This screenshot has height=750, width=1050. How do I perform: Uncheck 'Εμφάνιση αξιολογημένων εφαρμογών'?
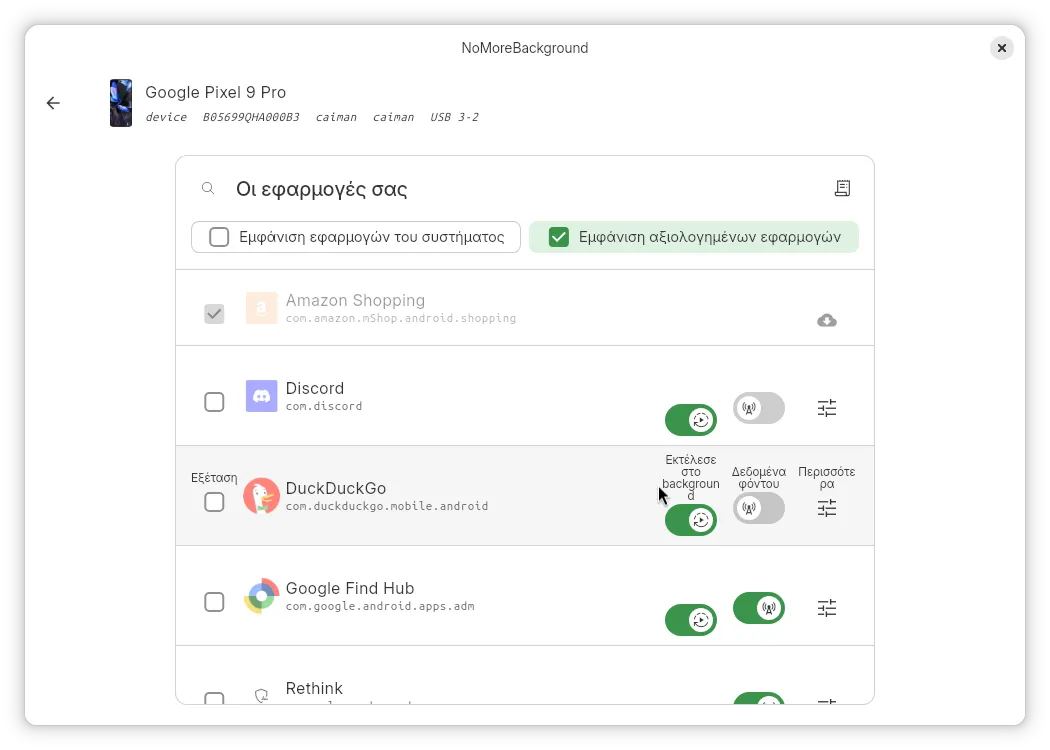pyautogui.click(x=558, y=237)
